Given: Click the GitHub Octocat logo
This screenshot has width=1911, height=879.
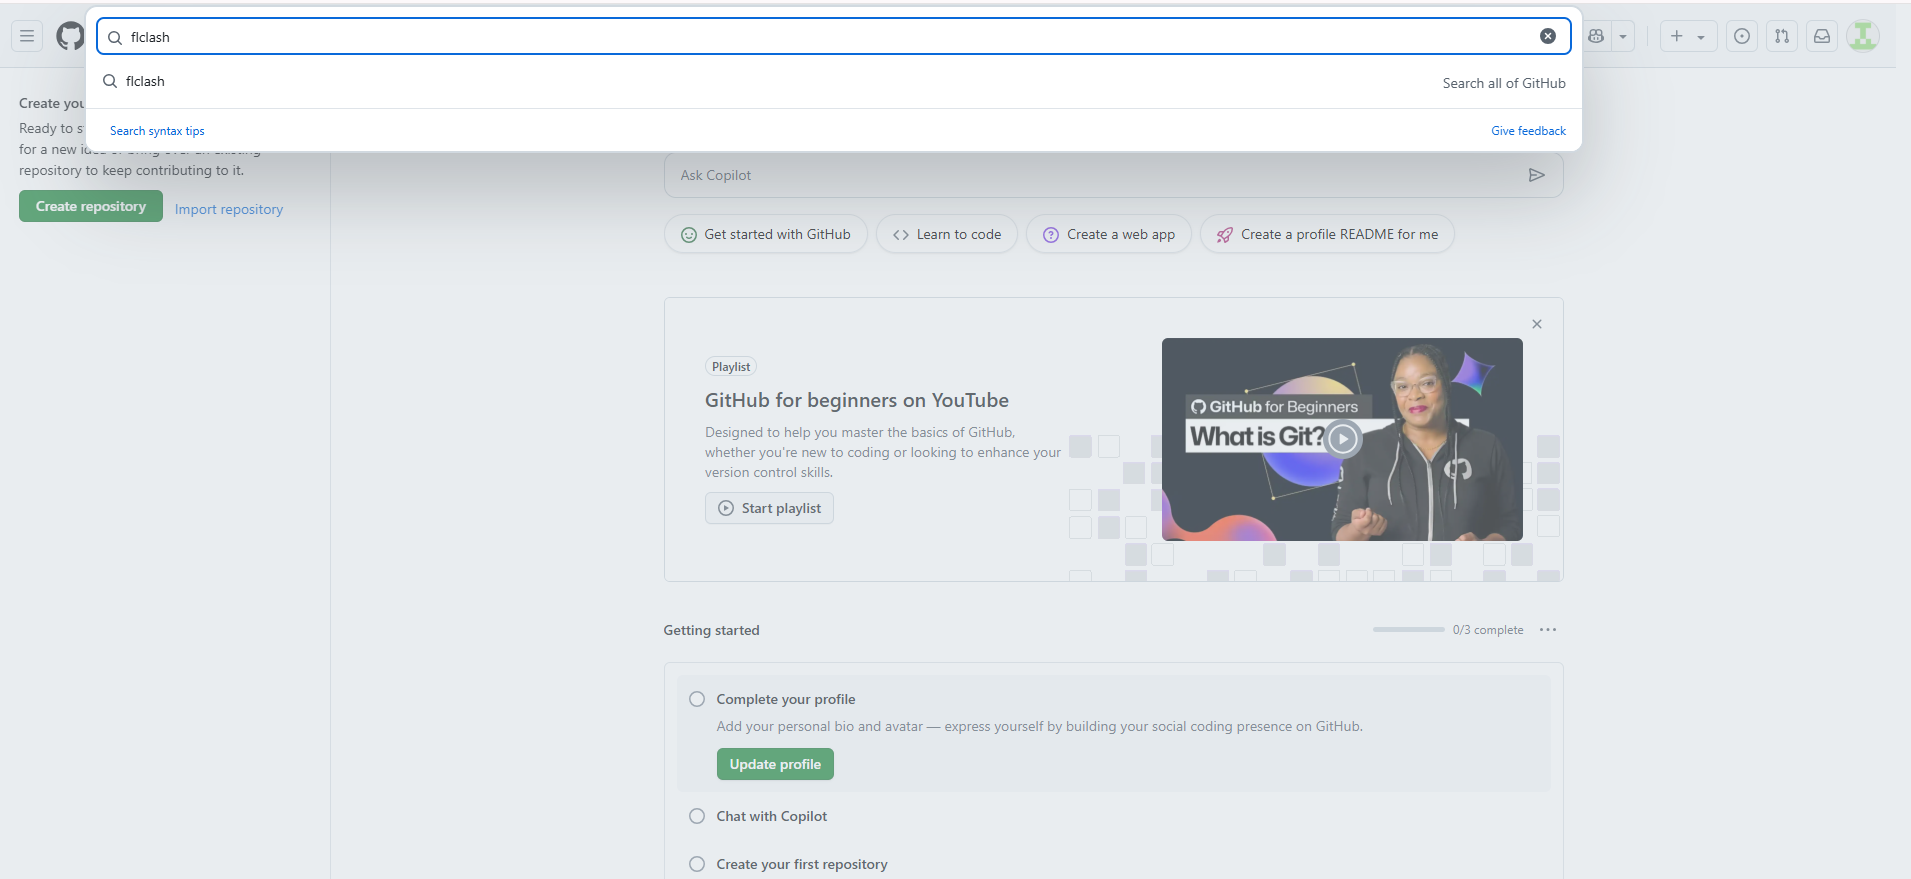Looking at the screenshot, I should click(x=70, y=37).
